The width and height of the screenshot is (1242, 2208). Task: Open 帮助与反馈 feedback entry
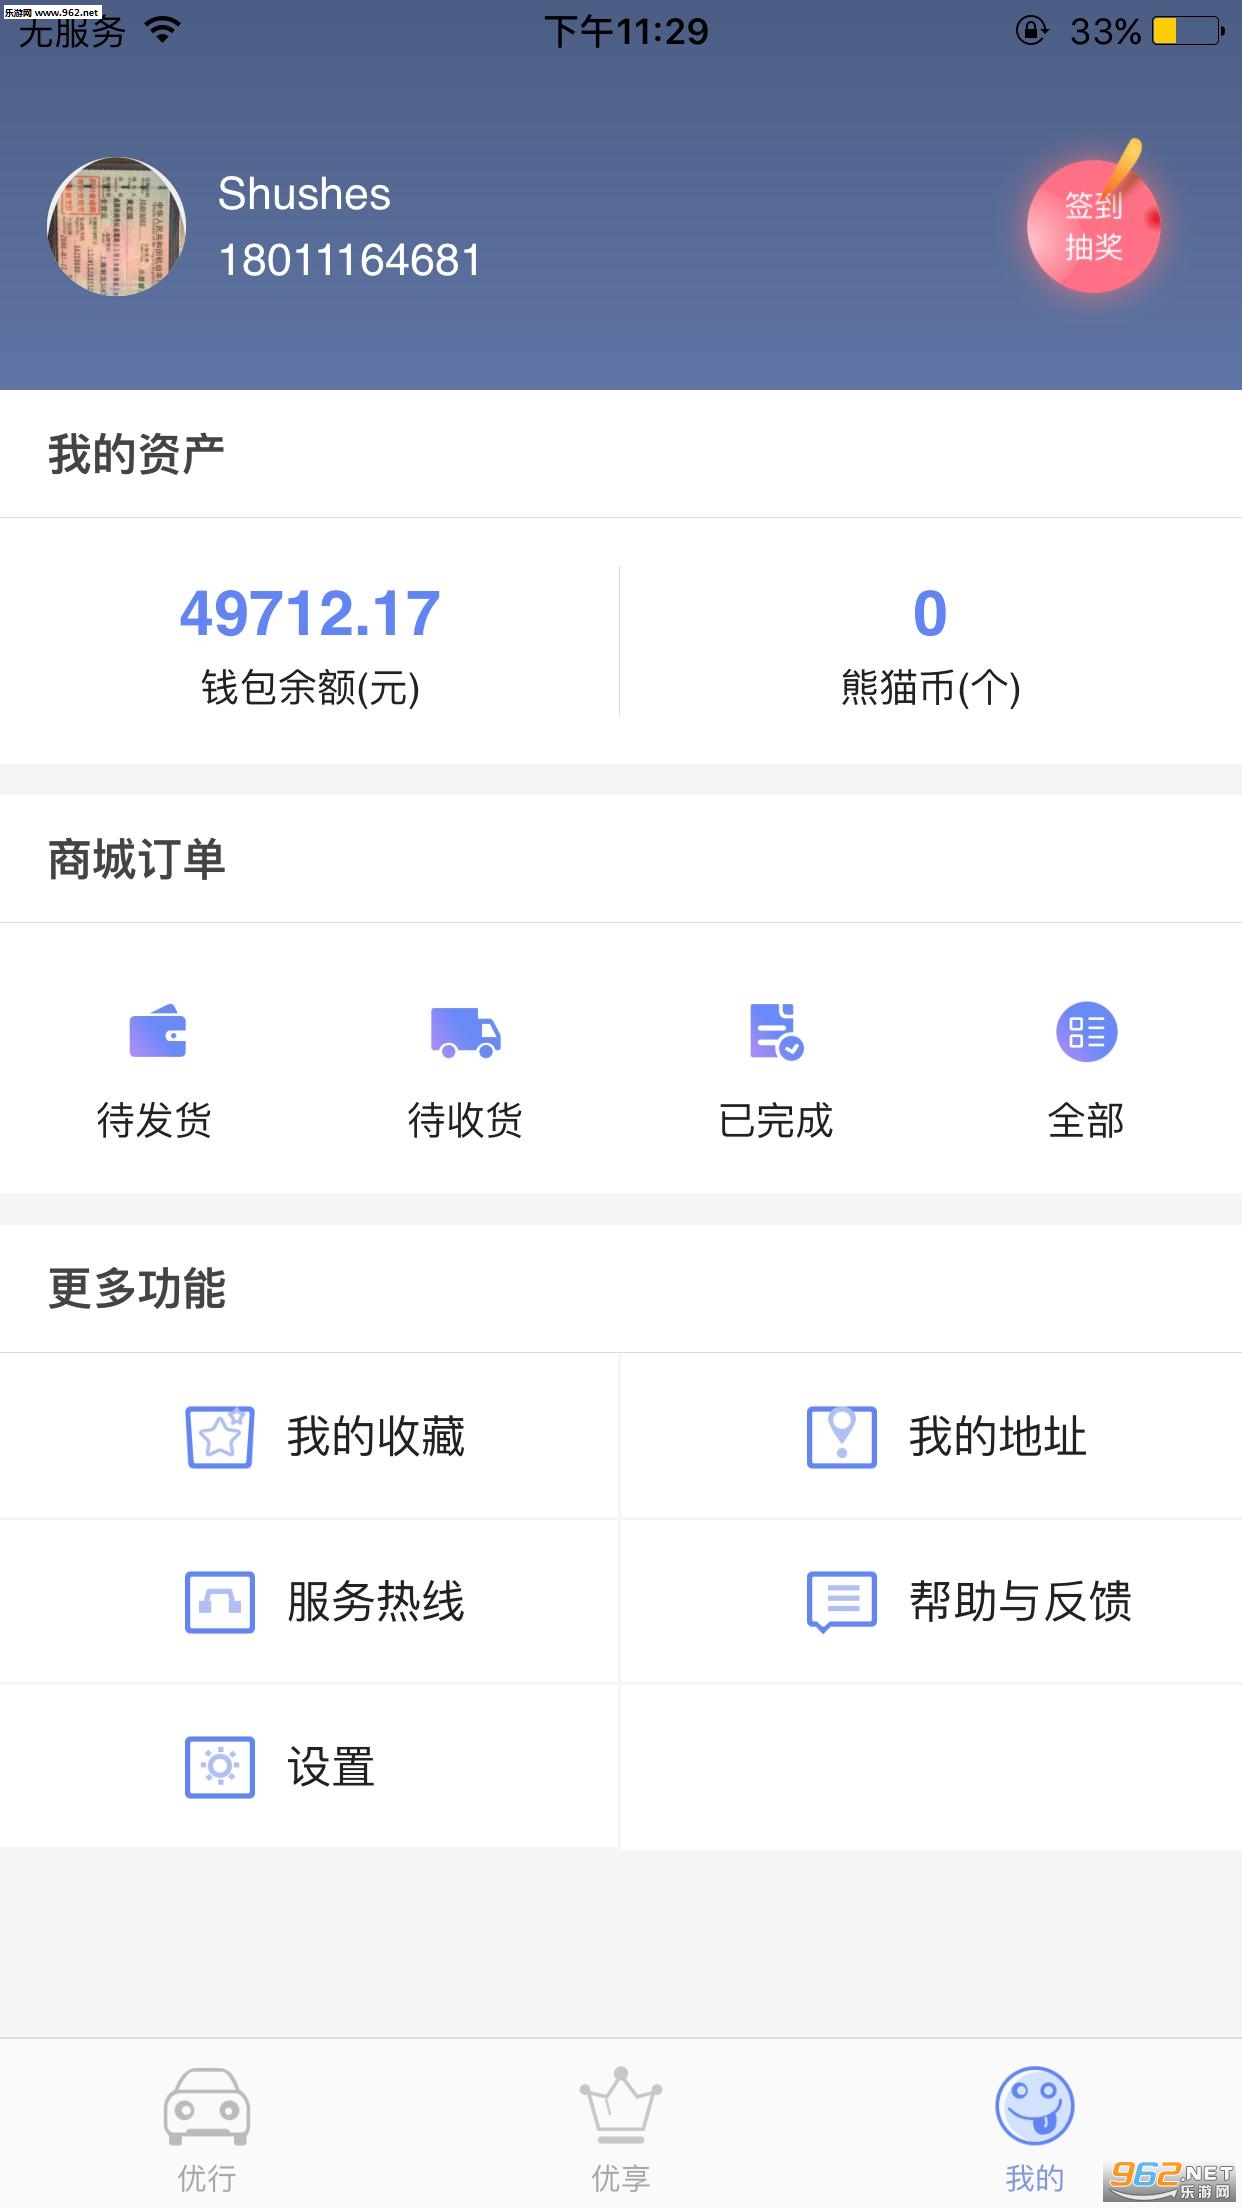932,1601
